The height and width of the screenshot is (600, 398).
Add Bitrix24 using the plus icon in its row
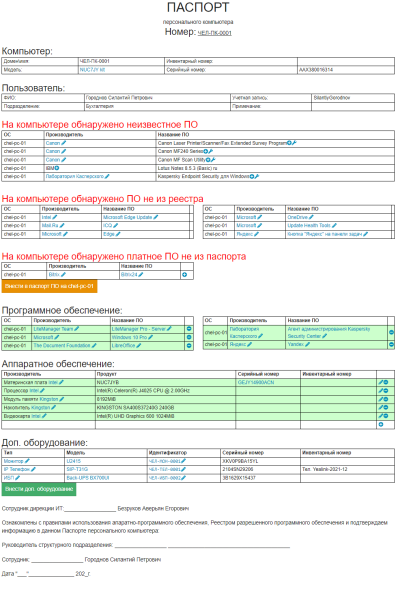184,275
